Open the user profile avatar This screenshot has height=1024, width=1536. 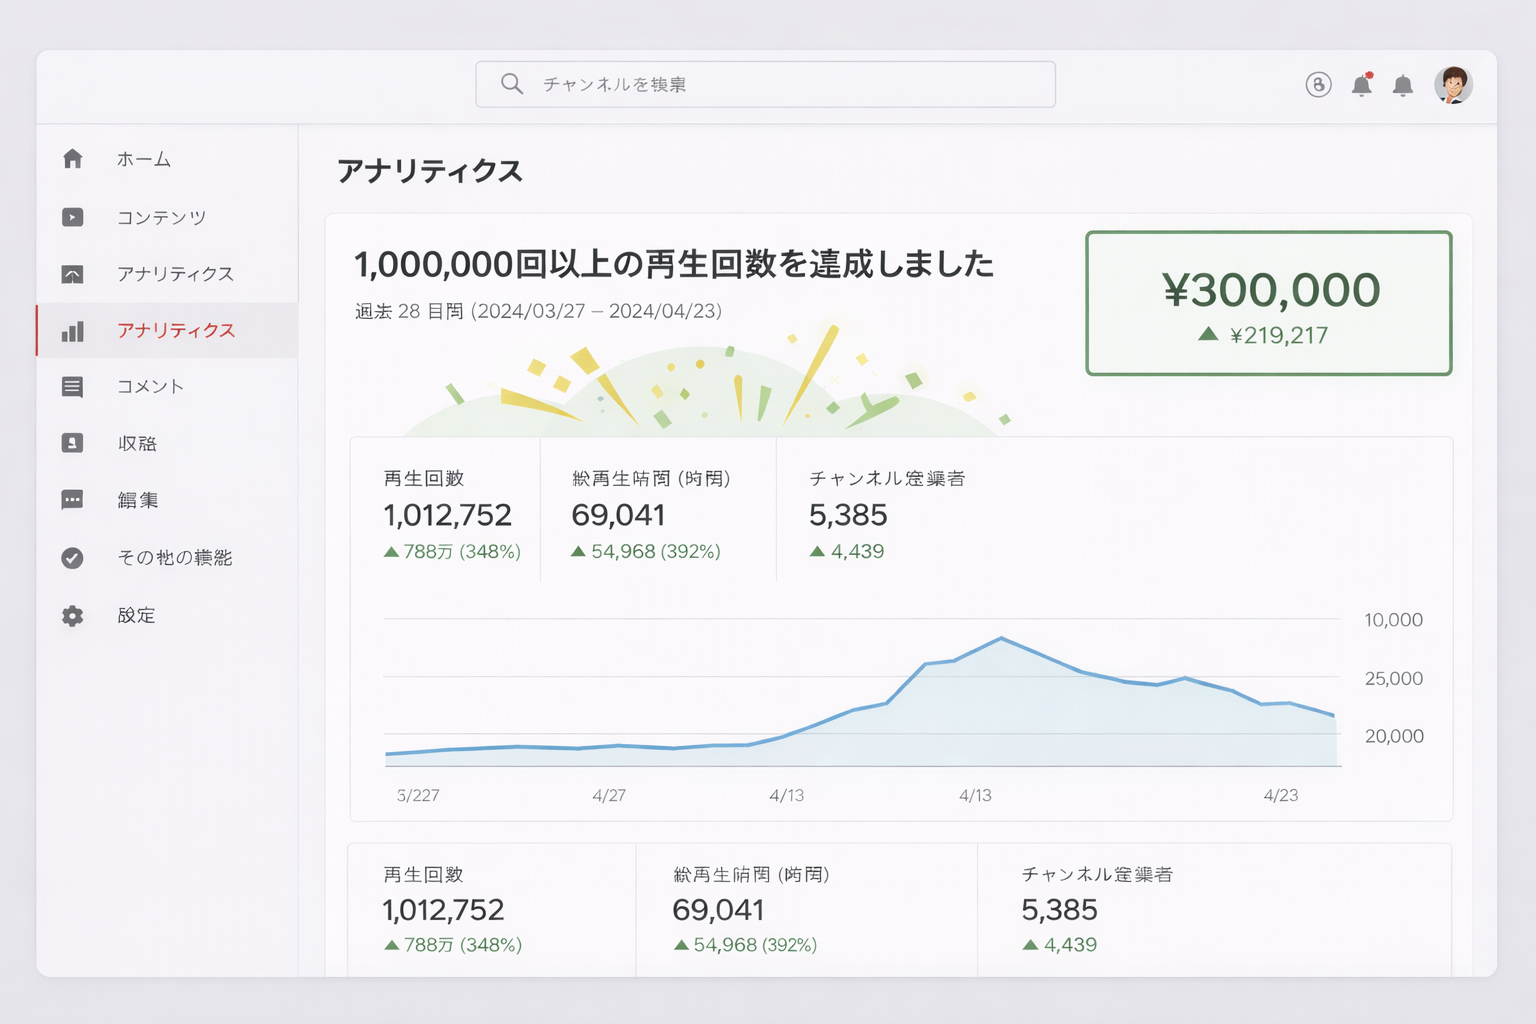coord(1453,85)
